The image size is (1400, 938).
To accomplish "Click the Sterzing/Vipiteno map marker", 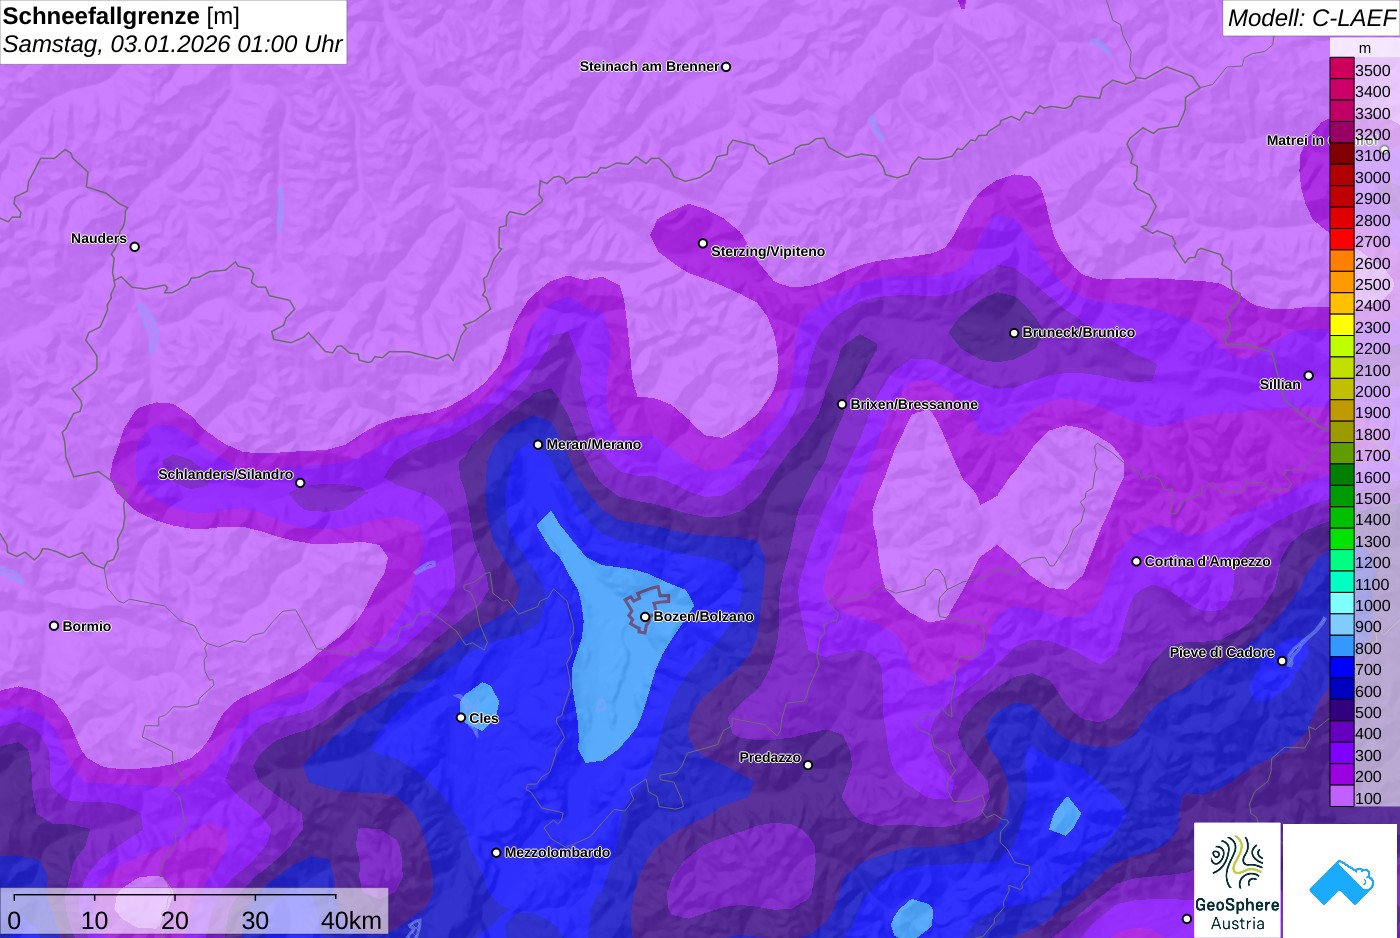I will pyautogui.click(x=703, y=243).
